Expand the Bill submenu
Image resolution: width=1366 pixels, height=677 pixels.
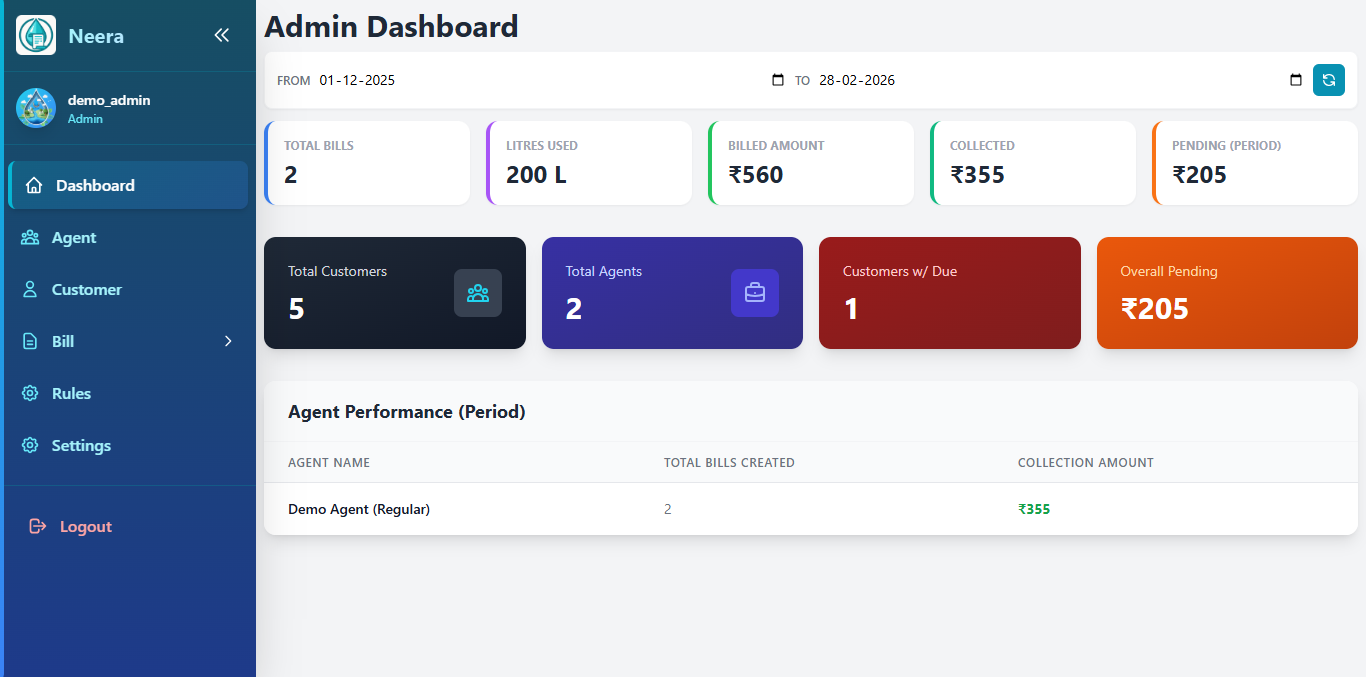click(229, 341)
